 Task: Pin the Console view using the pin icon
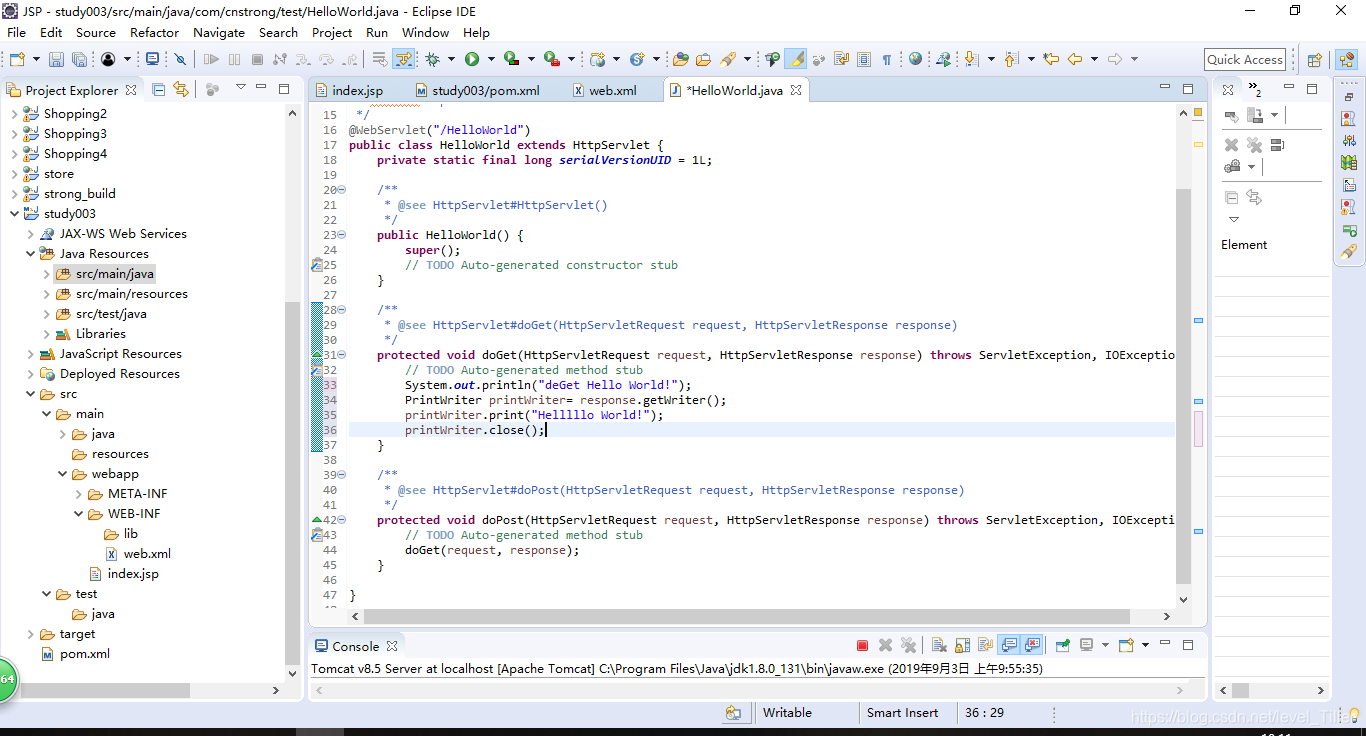pyautogui.click(x=1061, y=645)
